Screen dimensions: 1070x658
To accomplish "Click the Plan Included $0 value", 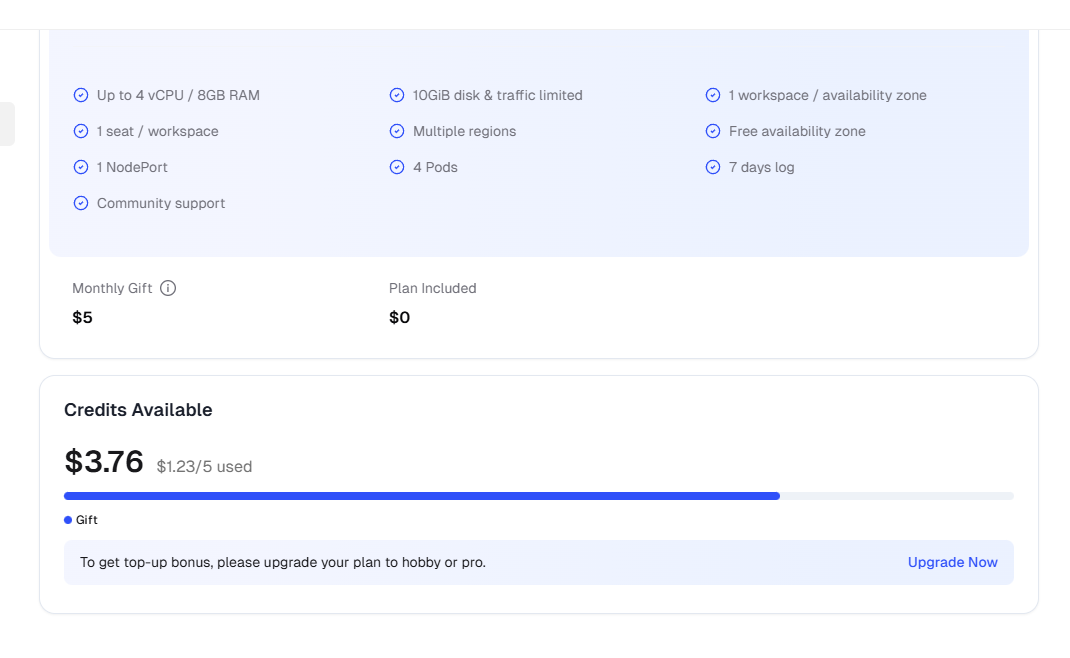I will click(x=399, y=318).
